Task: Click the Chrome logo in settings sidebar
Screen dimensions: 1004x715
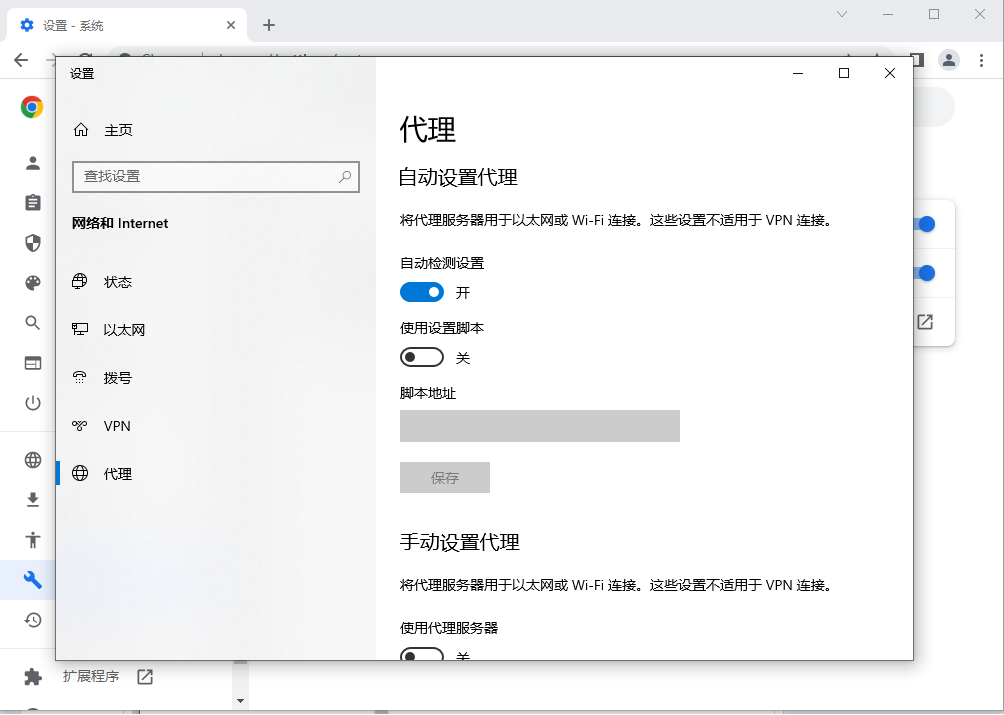Action: pyautogui.click(x=31, y=107)
